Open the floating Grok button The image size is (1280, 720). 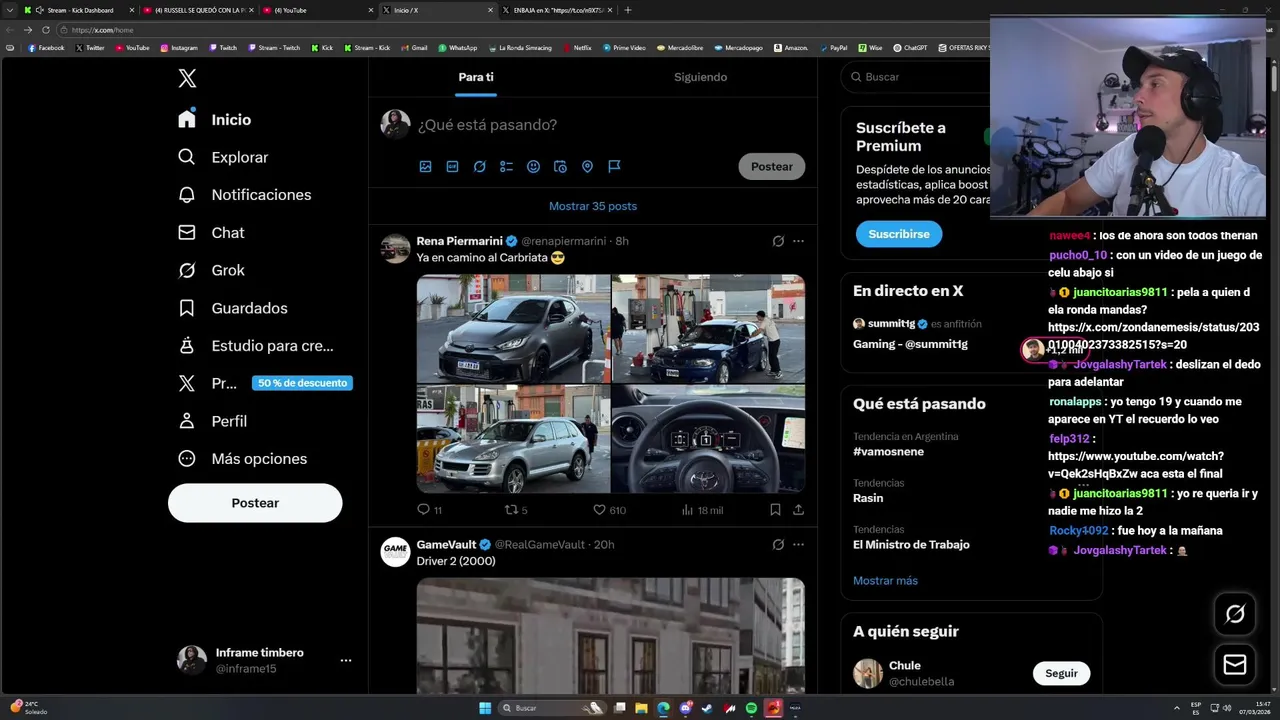(x=1235, y=614)
